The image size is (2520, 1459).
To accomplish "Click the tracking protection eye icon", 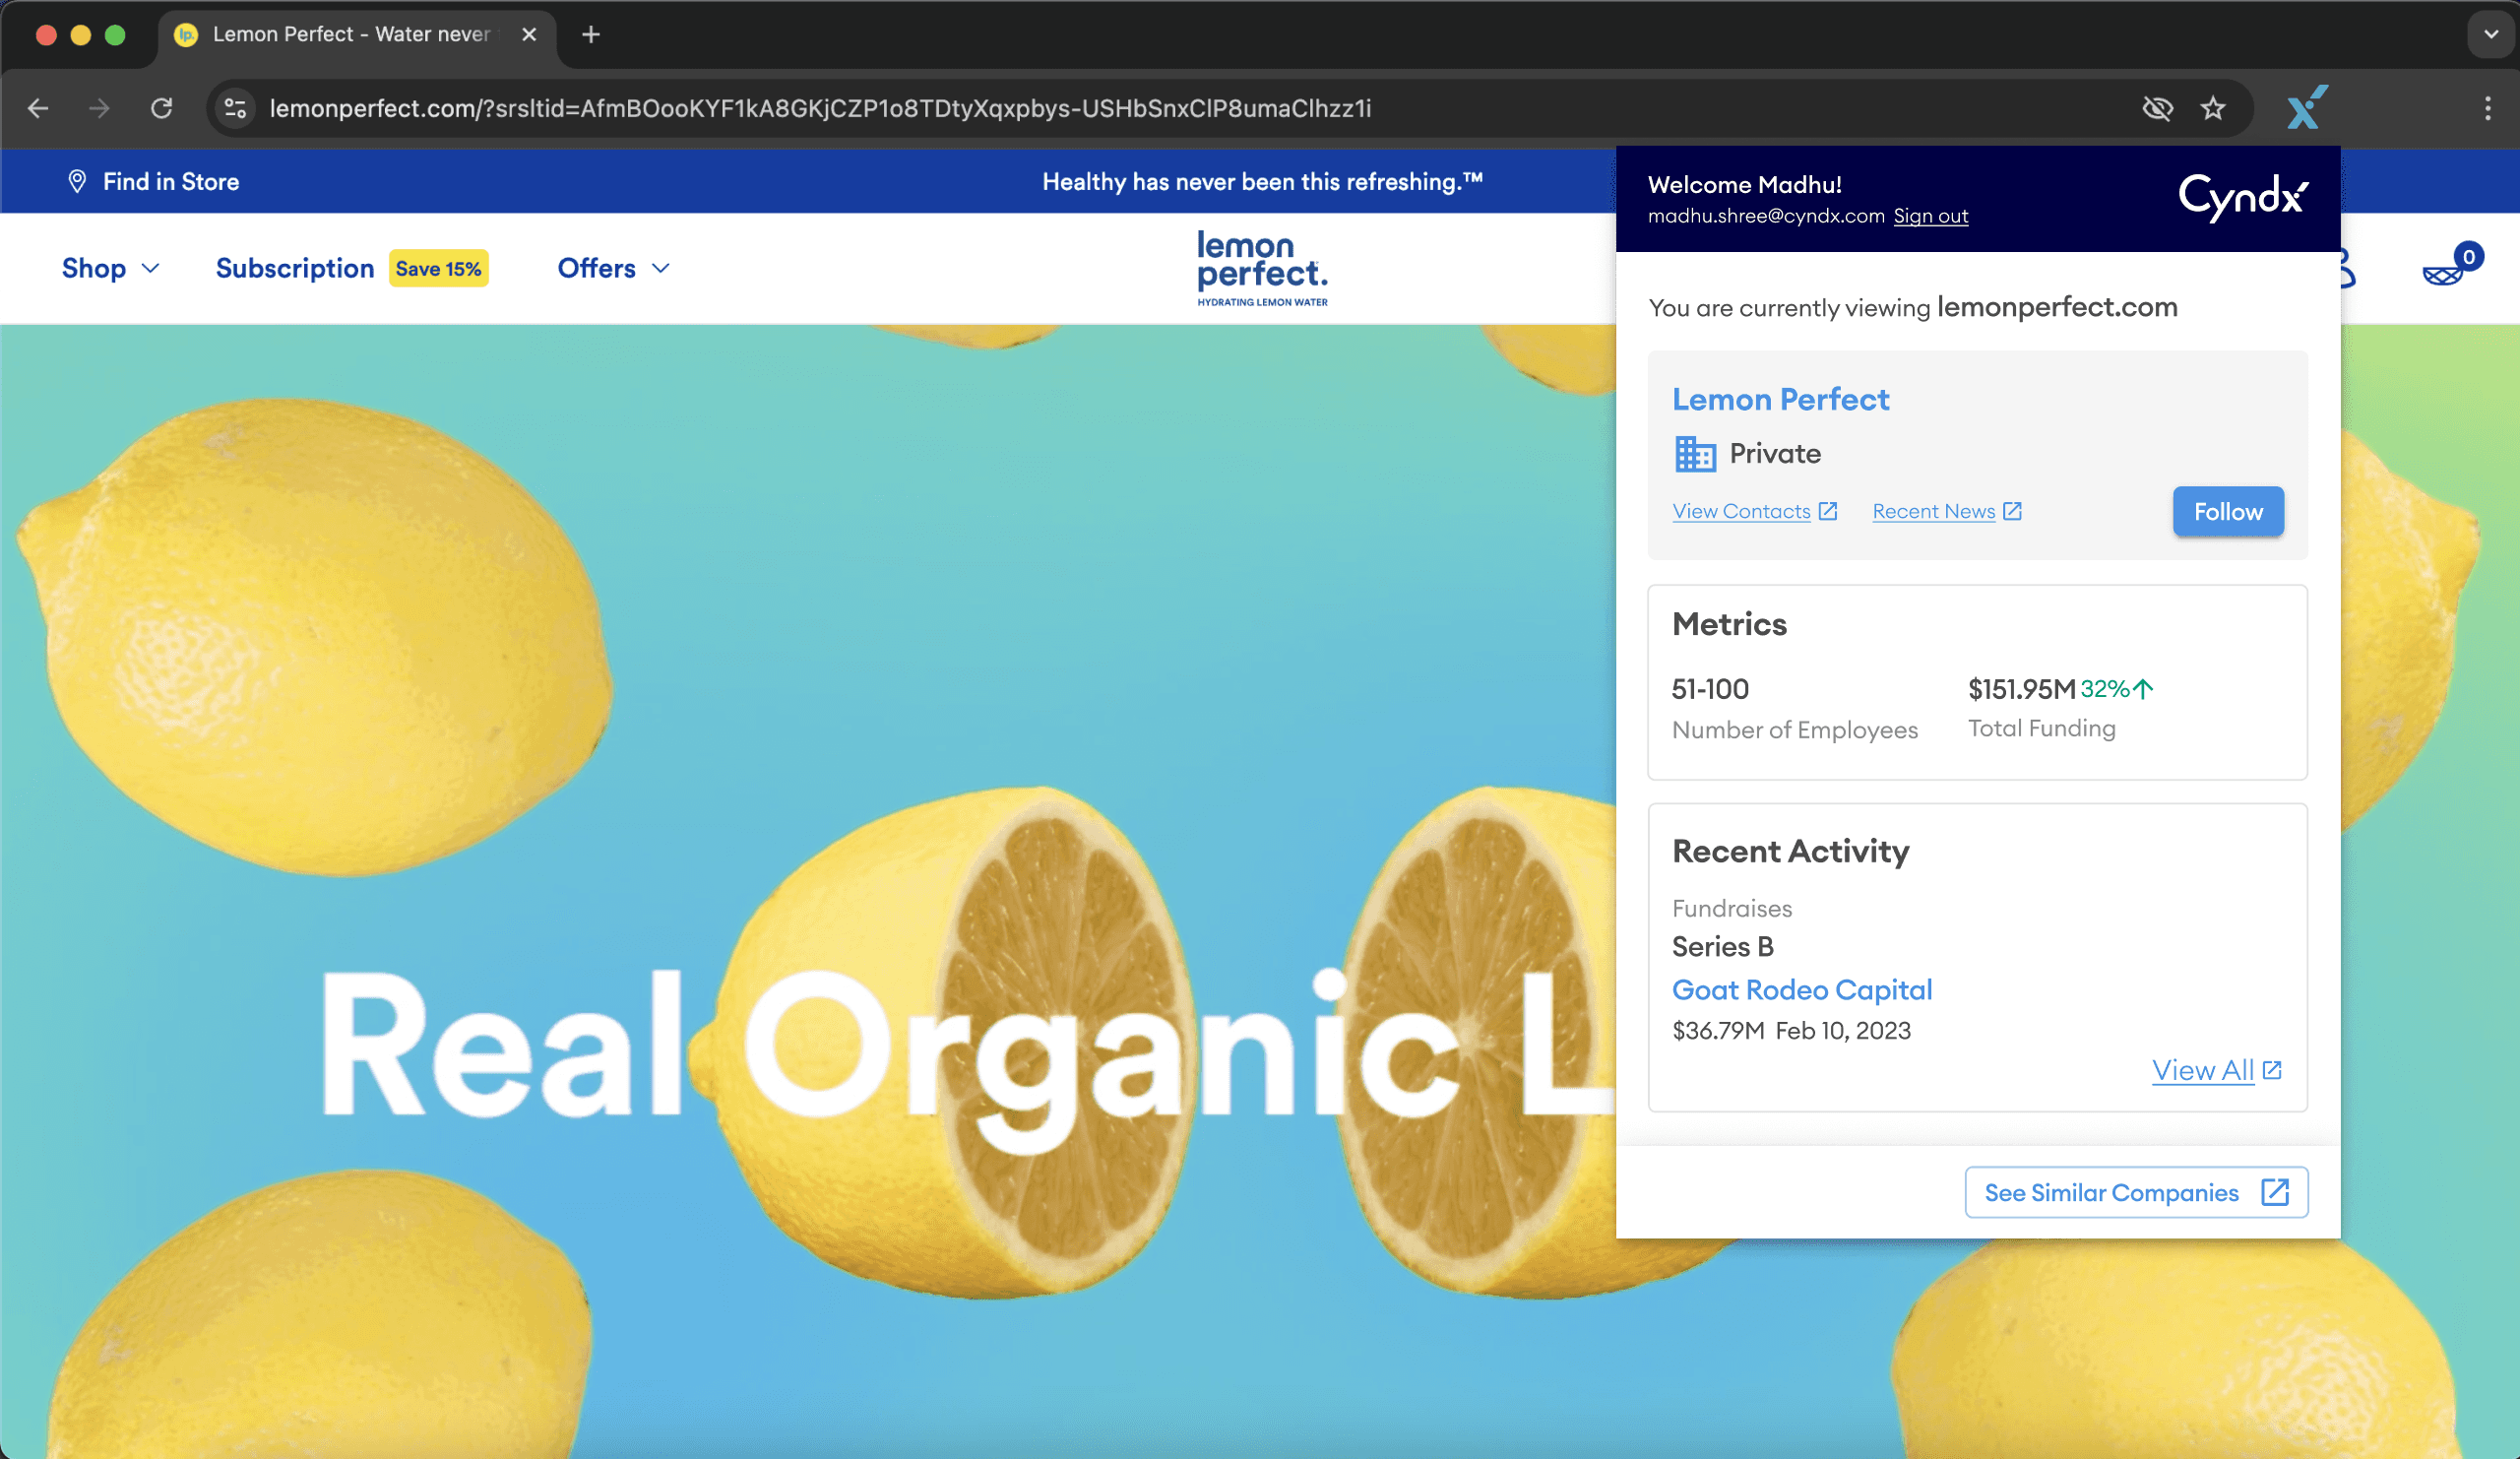I will [2157, 108].
